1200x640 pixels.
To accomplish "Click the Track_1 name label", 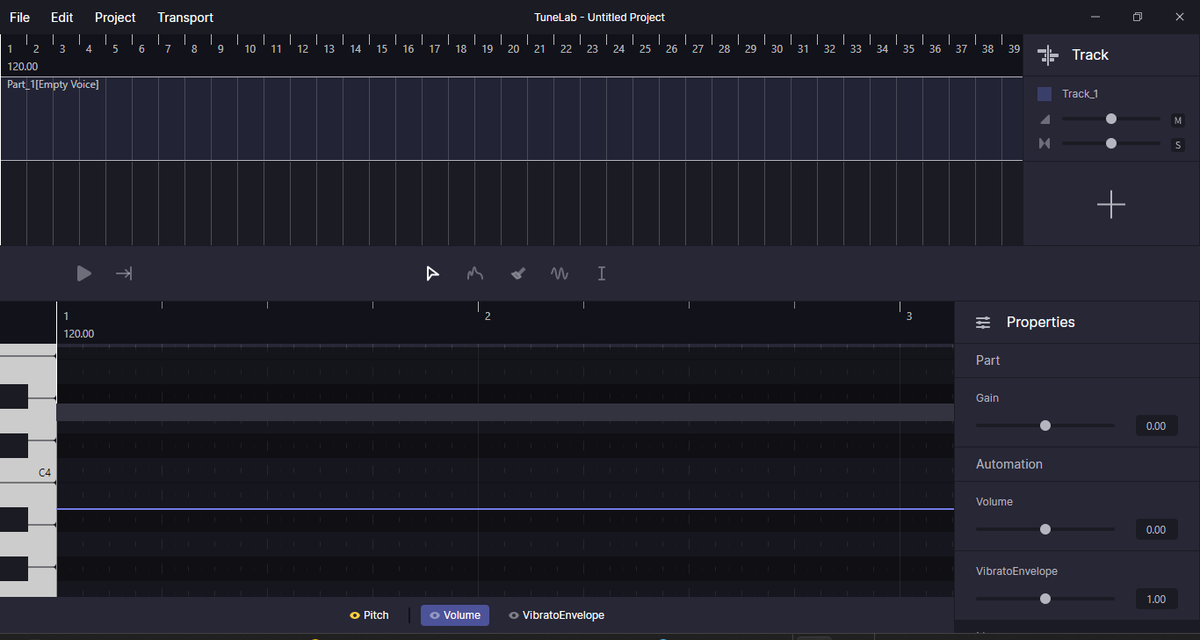I will click(x=1080, y=94).
